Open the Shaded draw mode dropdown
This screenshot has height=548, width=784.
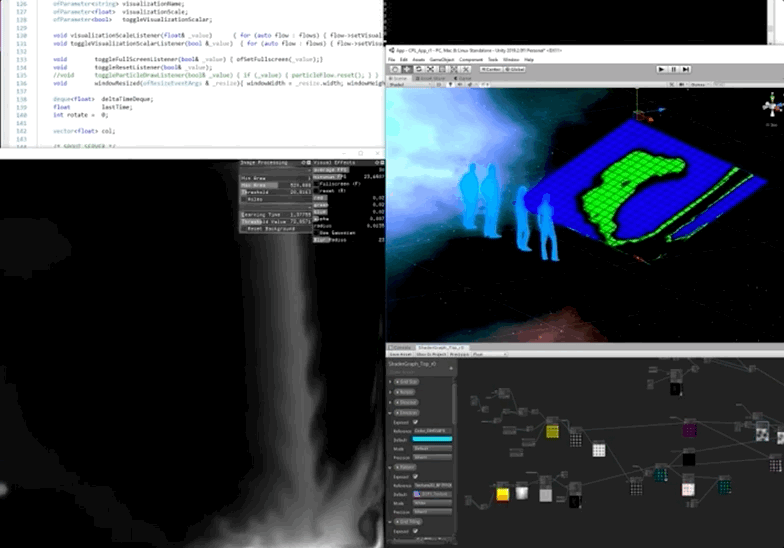(410, 85)
